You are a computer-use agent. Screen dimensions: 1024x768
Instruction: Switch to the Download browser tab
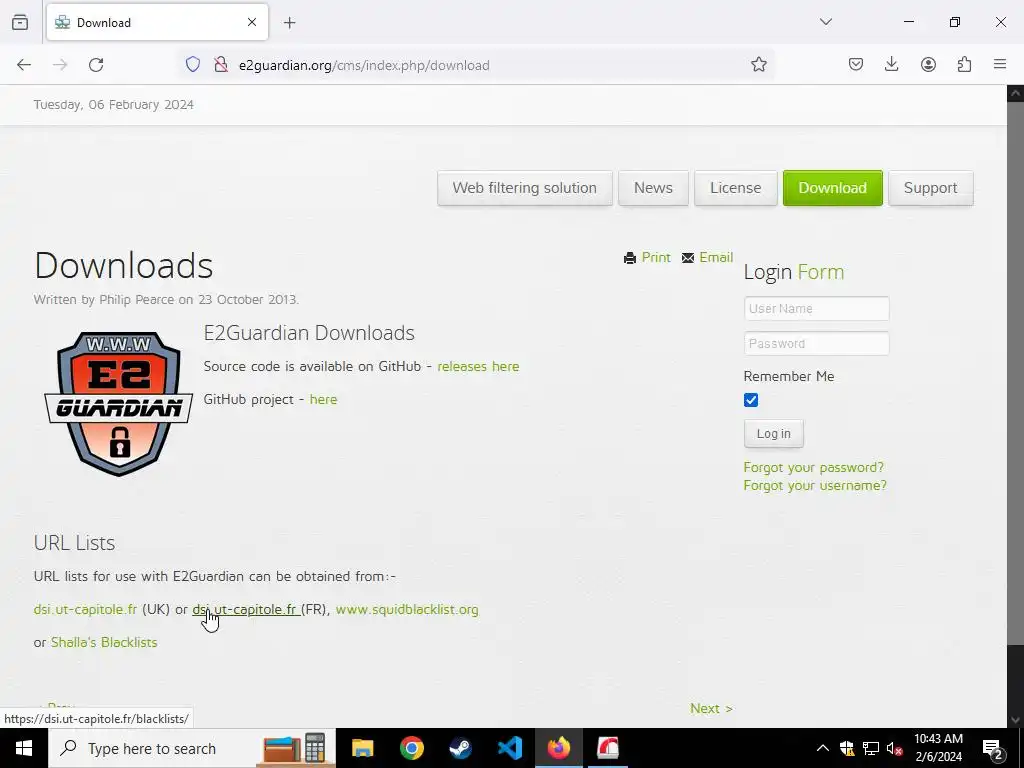click(157, 22)
